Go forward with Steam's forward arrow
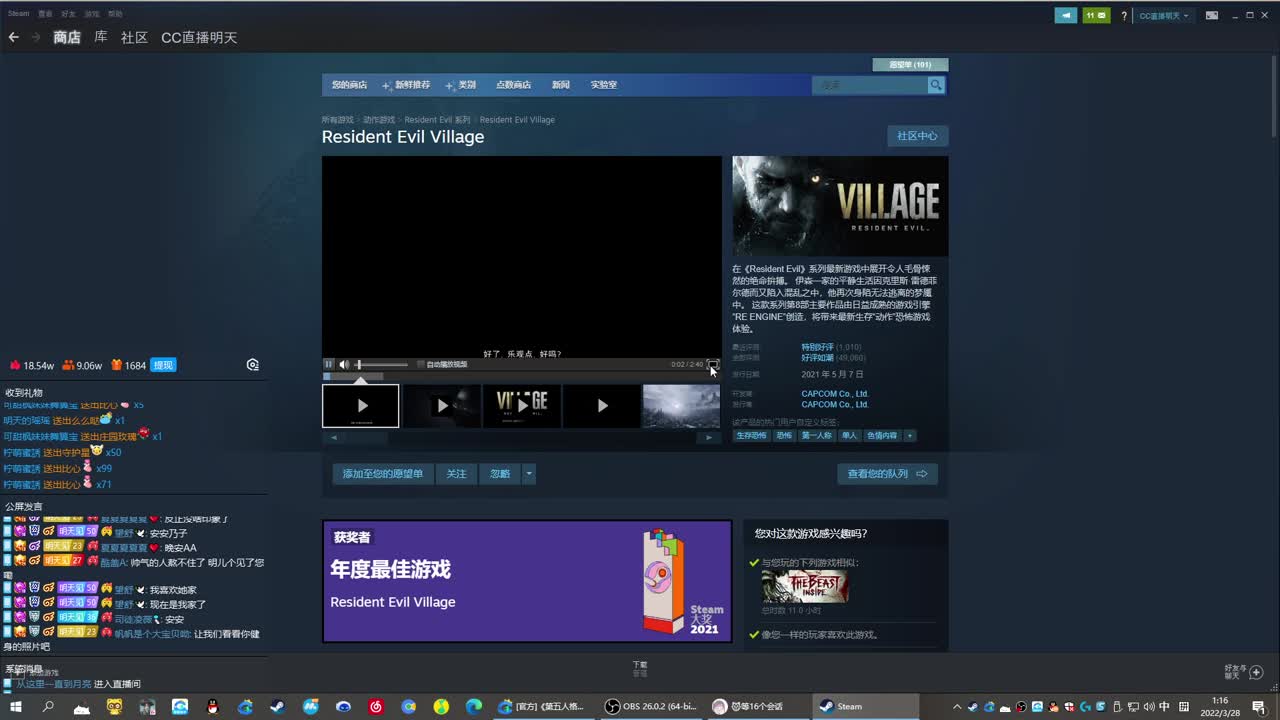Viewport: 1280px width, 720px height. 36,37
